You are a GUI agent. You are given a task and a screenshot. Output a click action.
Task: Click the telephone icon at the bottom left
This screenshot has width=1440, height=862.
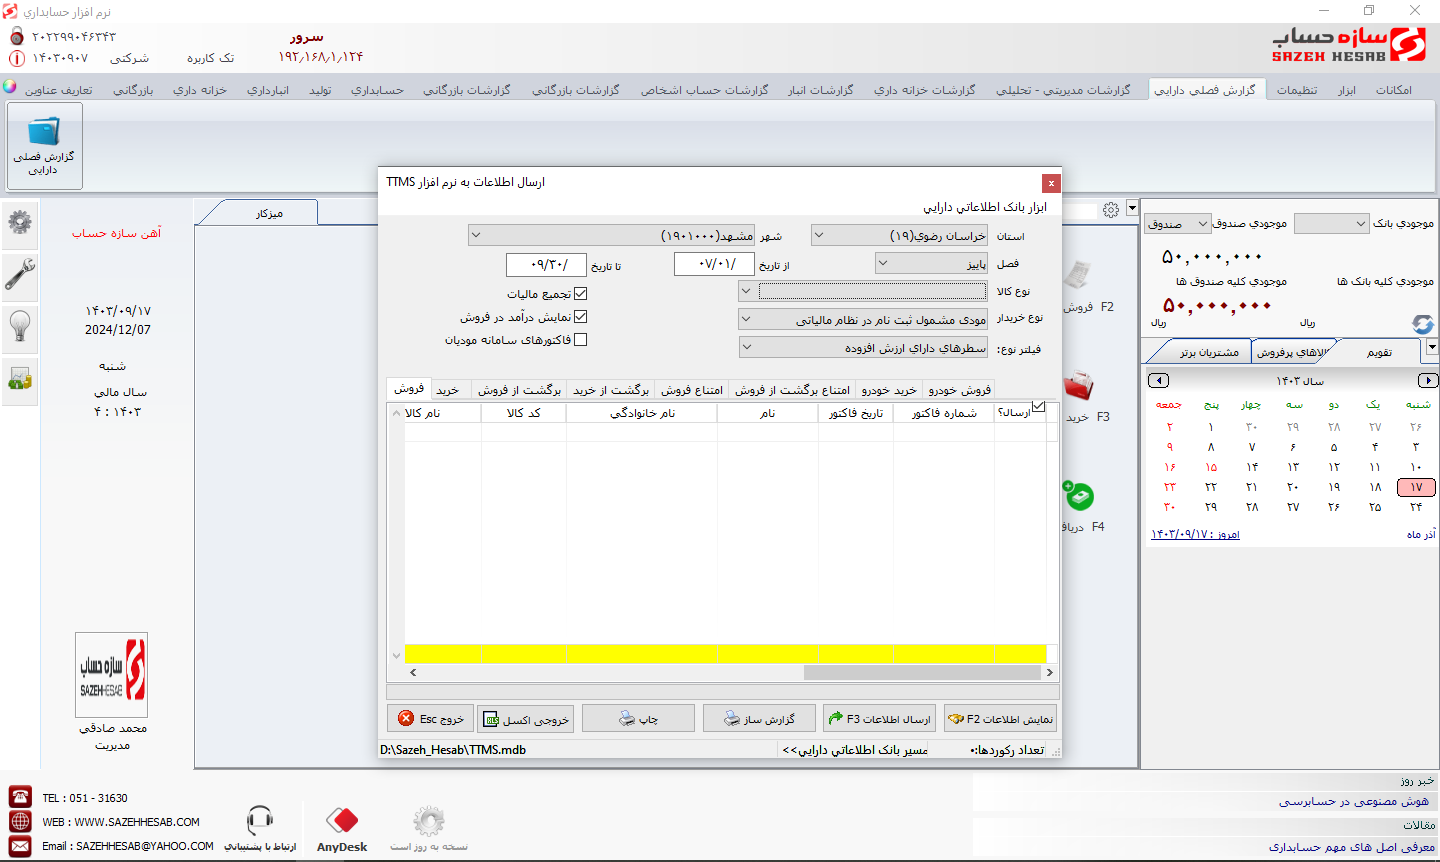[x=20, y=797]
